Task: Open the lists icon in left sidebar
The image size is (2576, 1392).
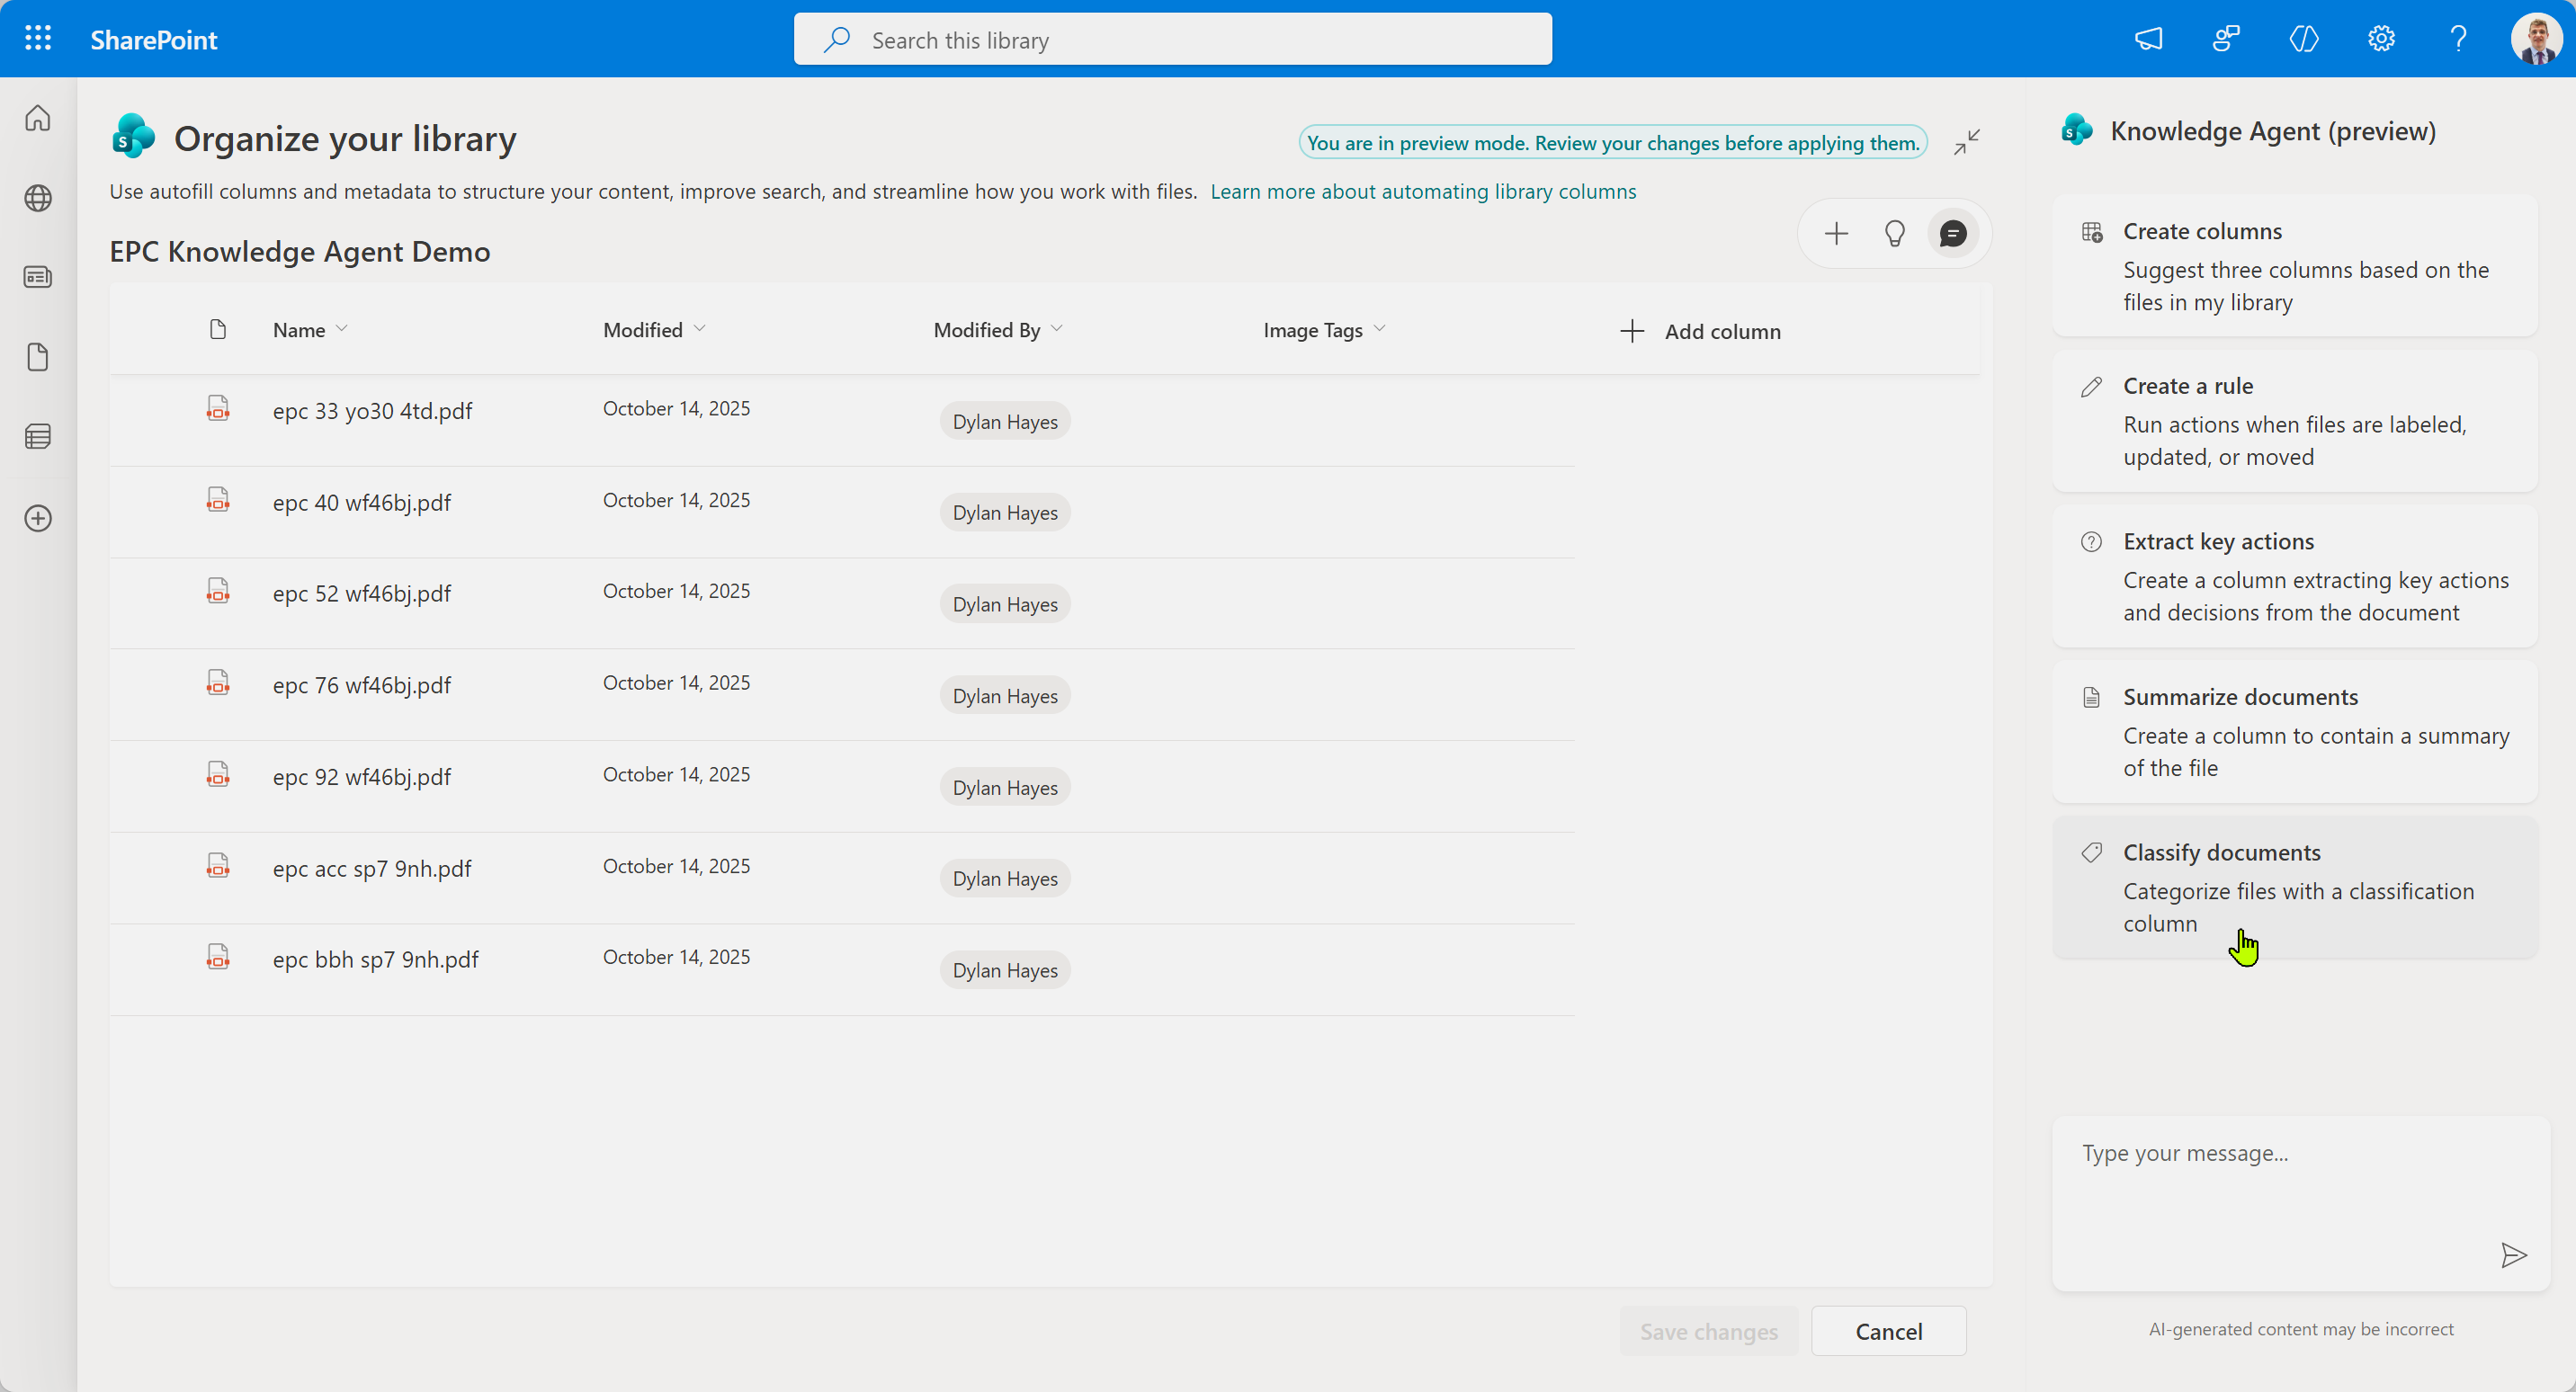Action: [x=38, y=437]
